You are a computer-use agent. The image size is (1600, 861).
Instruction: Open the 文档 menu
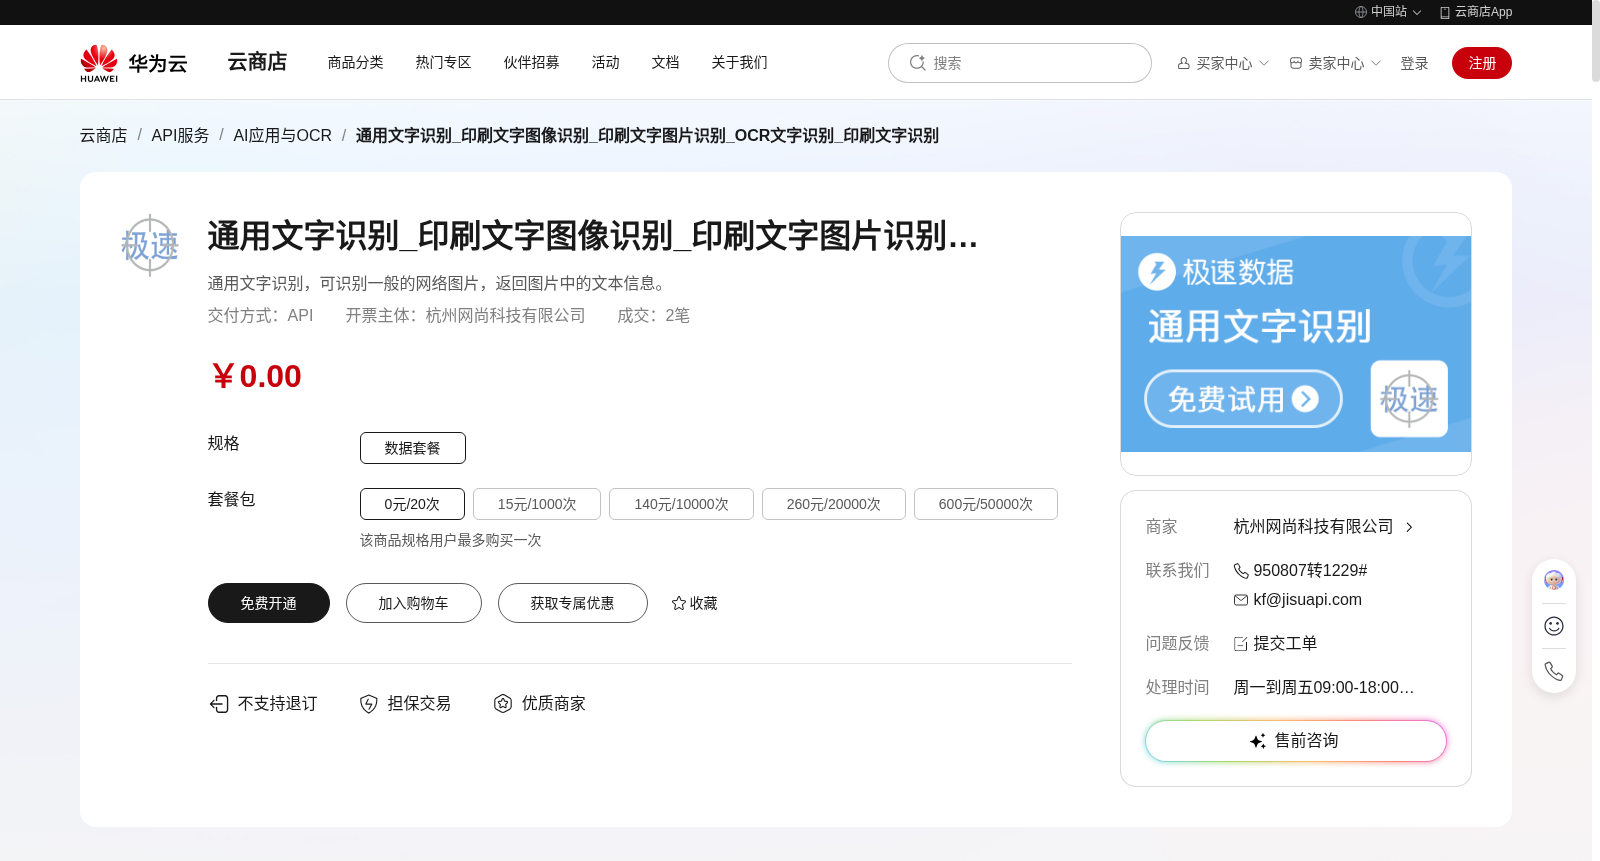tap(666, 62)
